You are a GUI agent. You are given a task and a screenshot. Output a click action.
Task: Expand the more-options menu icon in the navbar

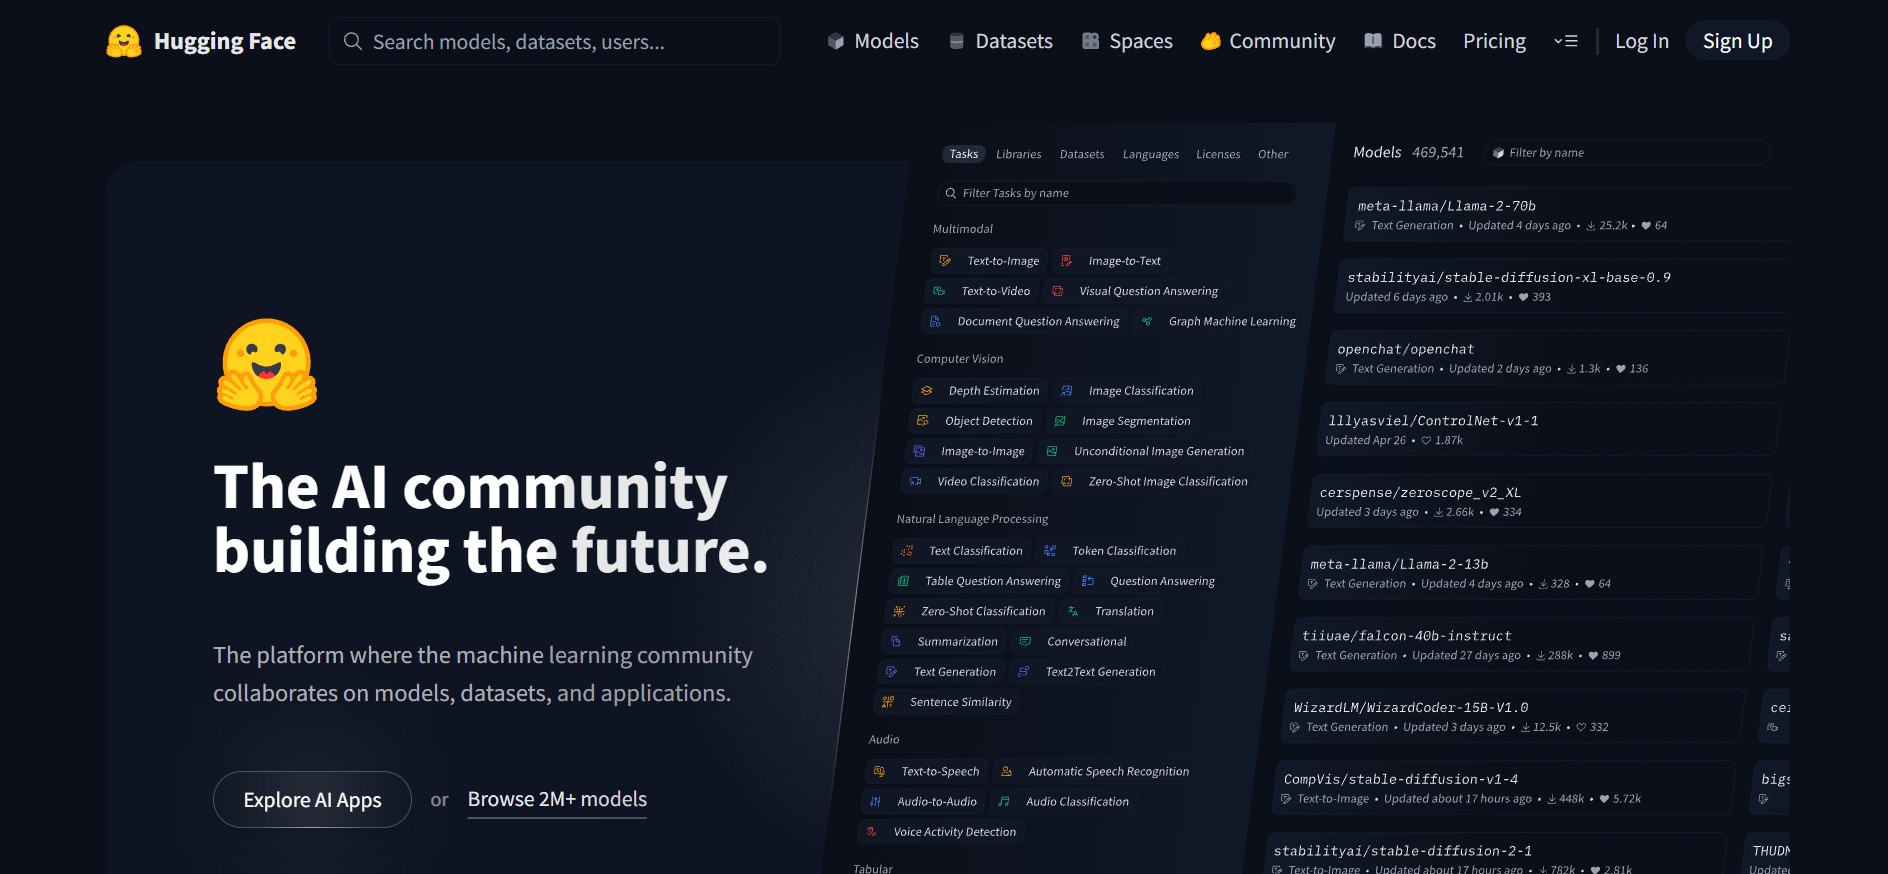pyautogui.click(x=1566, y=41)
